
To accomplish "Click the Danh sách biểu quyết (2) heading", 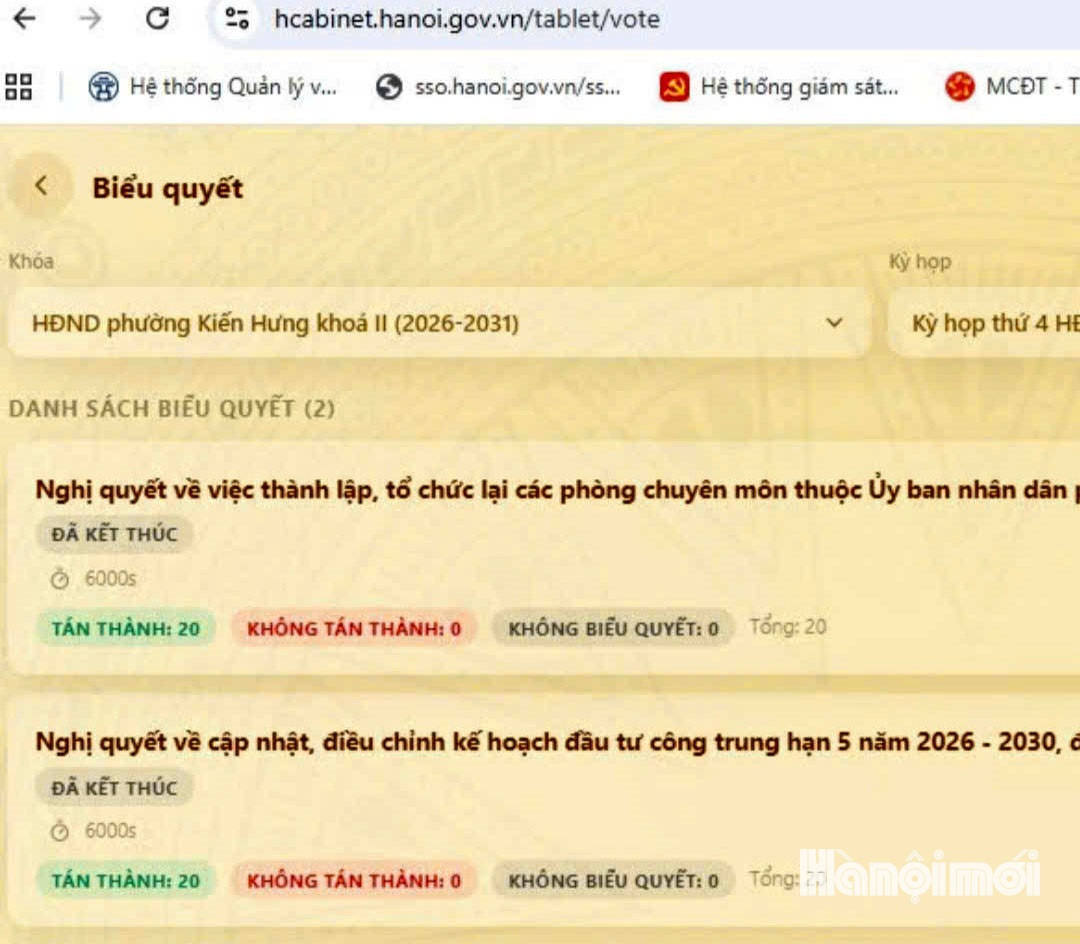I will (x=172, y=408).
